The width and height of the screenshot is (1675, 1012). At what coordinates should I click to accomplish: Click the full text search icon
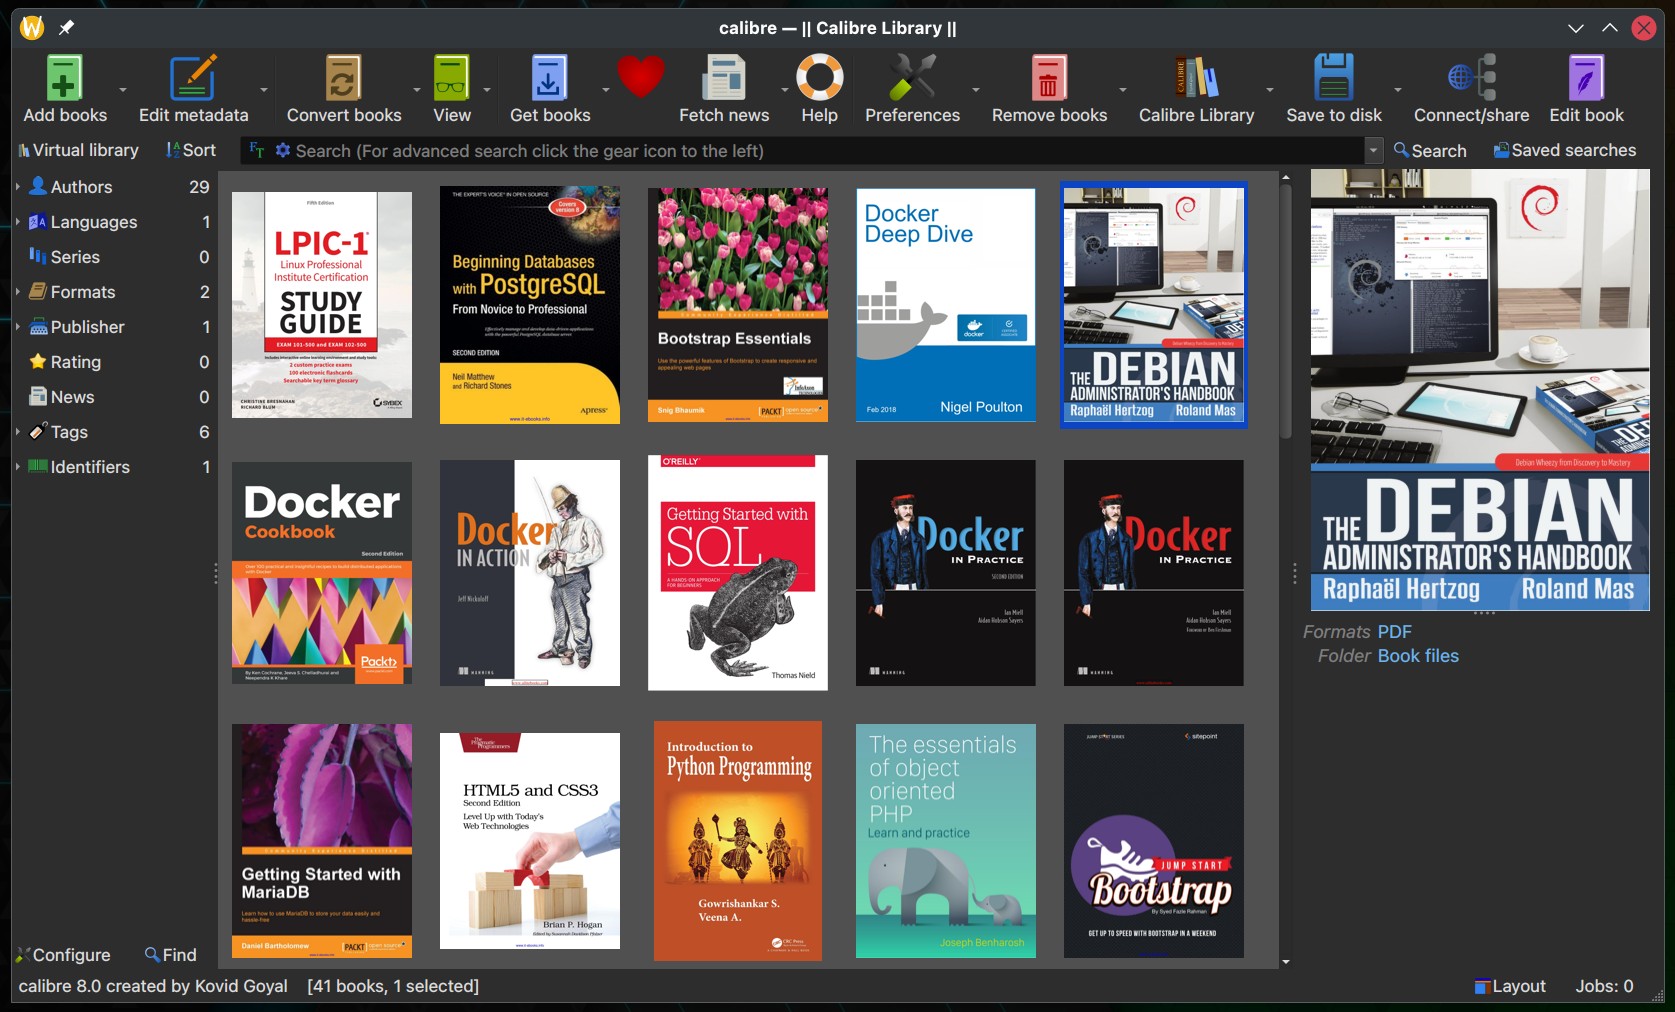pos(257,150)
